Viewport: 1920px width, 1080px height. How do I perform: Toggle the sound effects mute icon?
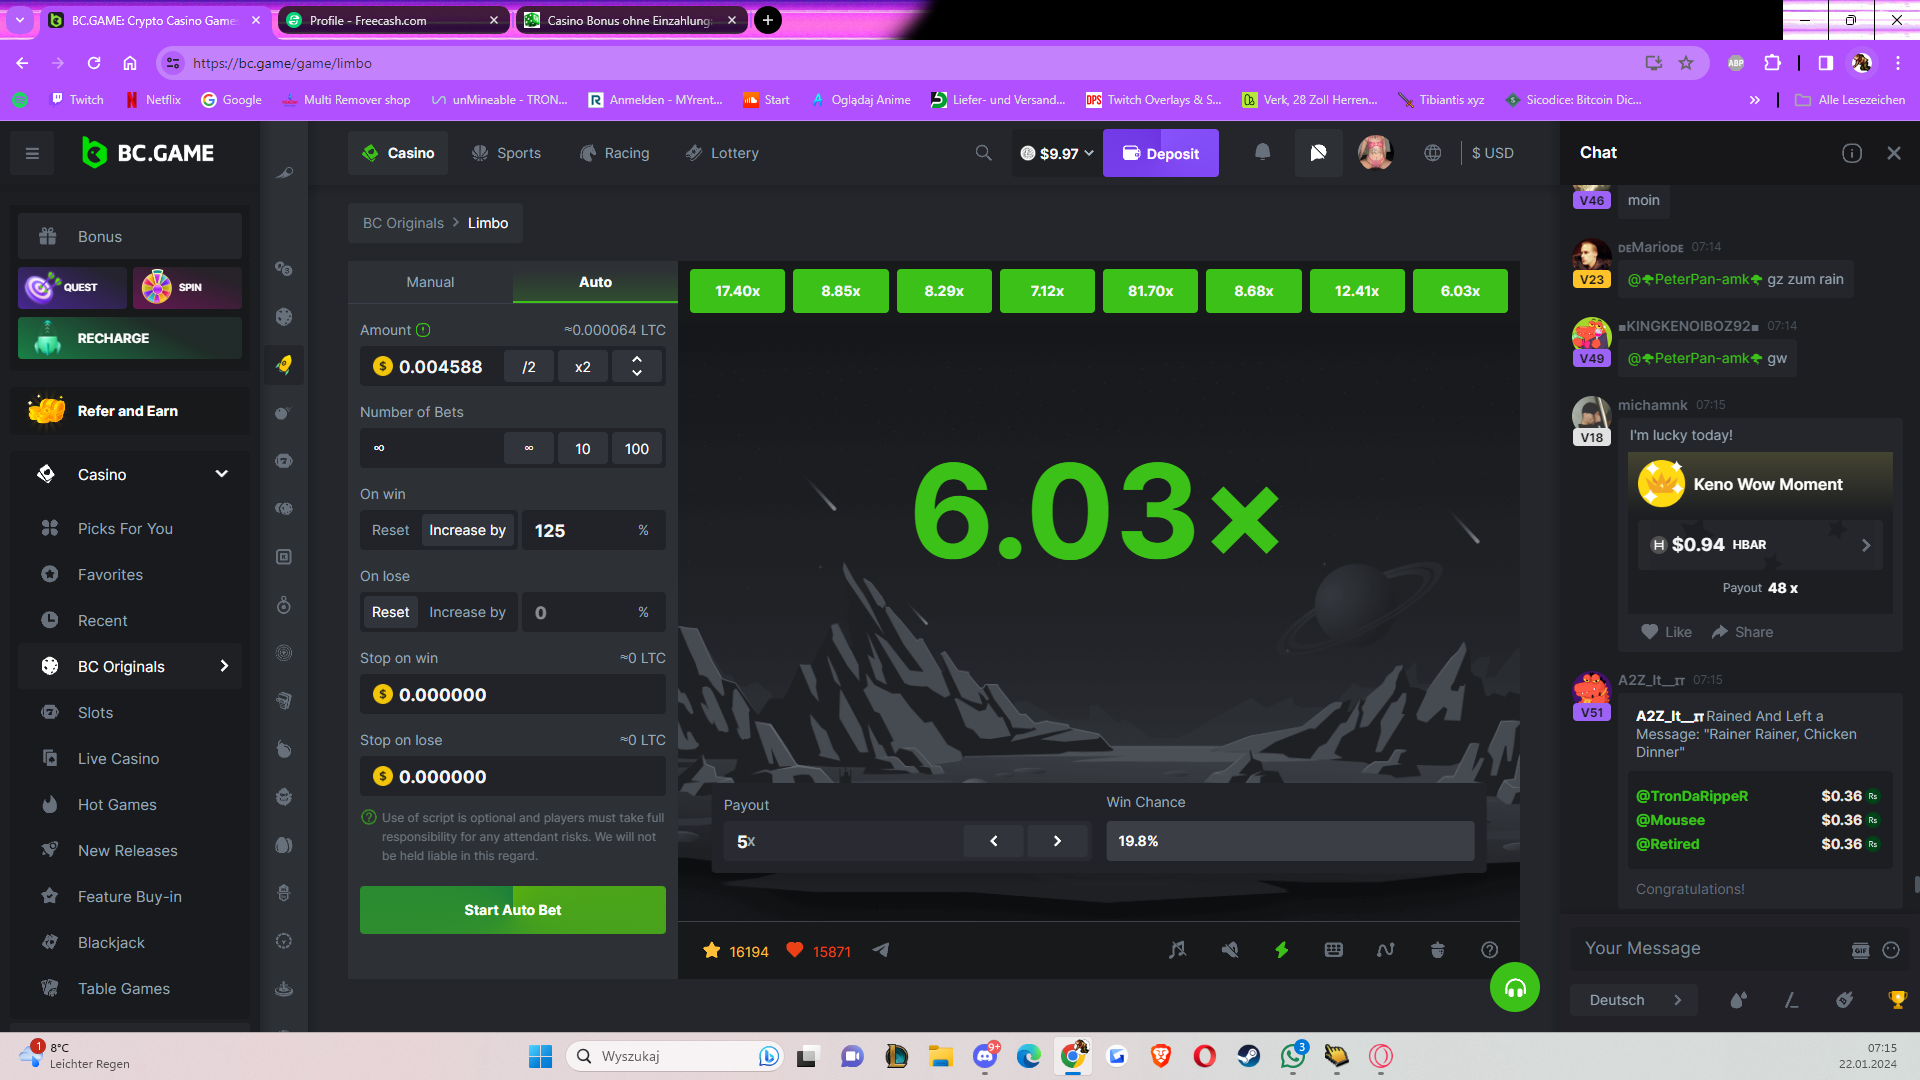coord(1230,950)
